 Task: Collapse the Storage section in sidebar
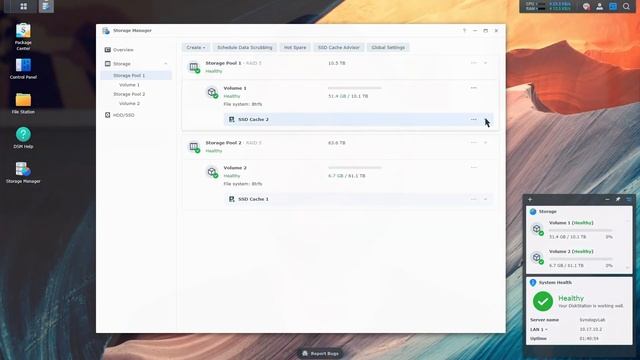coord(166,64)
